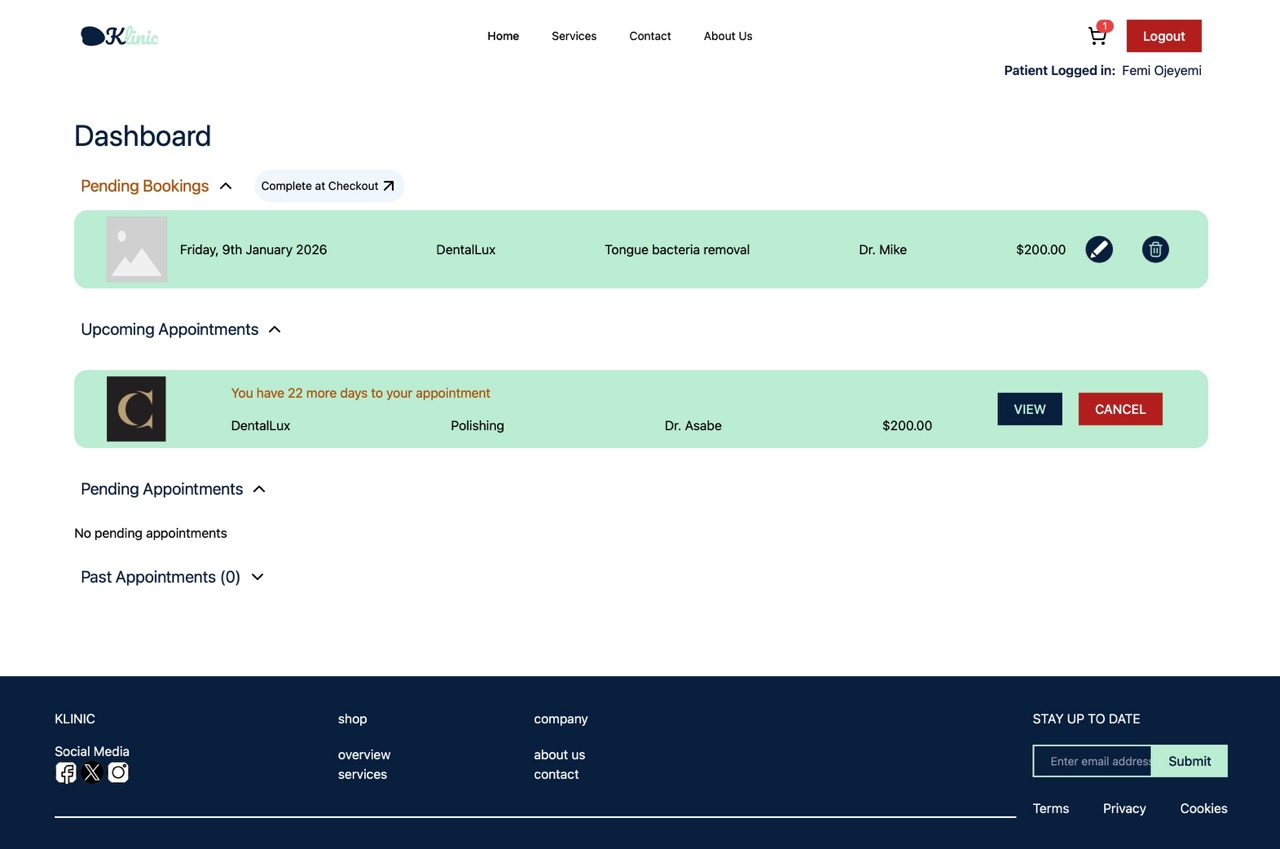Collapse the Pending Bookings section

225,185
